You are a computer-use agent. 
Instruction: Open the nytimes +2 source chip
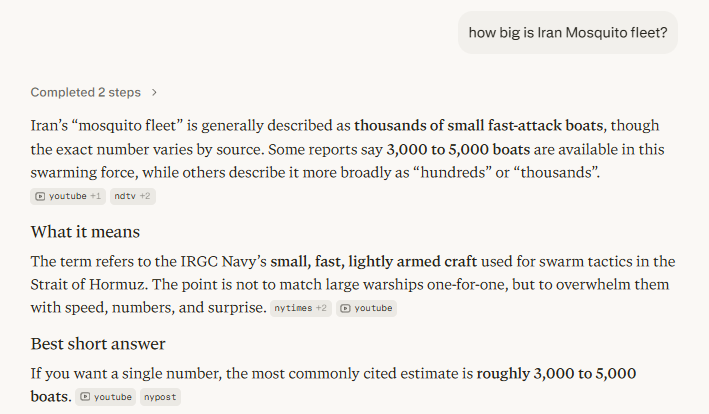click(x=301, y=308)
